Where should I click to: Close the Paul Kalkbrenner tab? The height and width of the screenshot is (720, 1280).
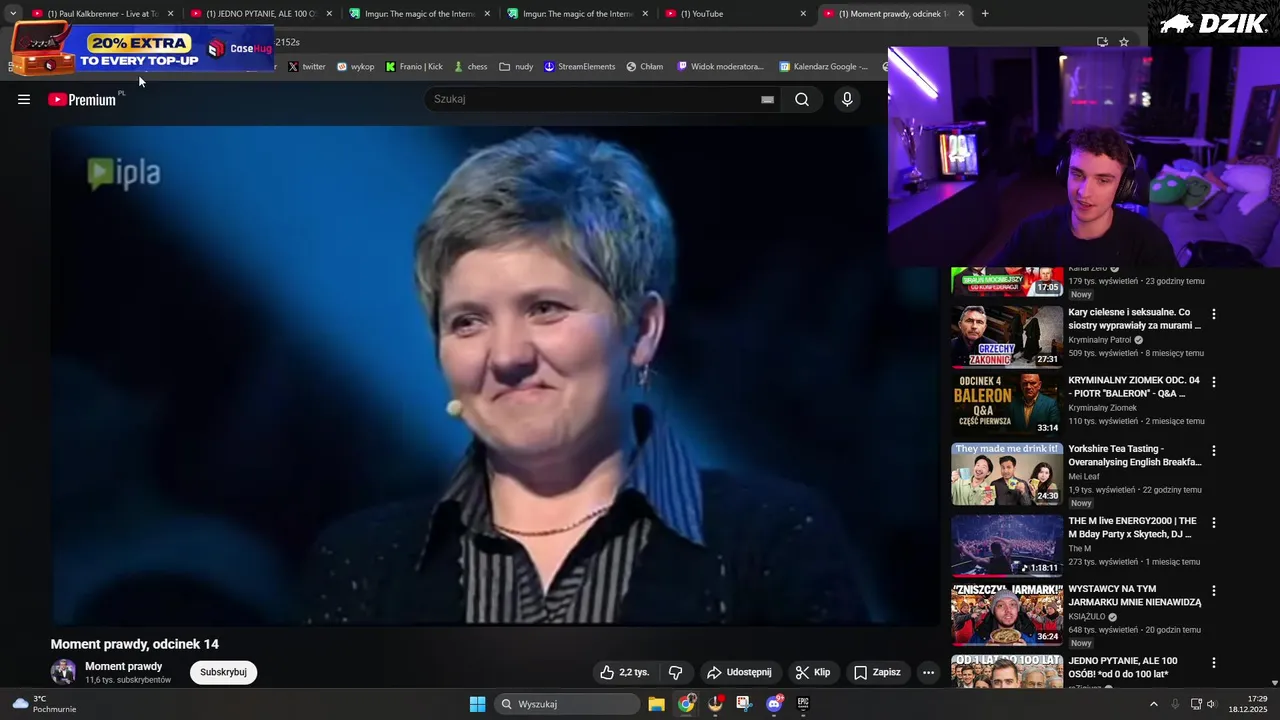pyautogui.click(x=170, y=14)
